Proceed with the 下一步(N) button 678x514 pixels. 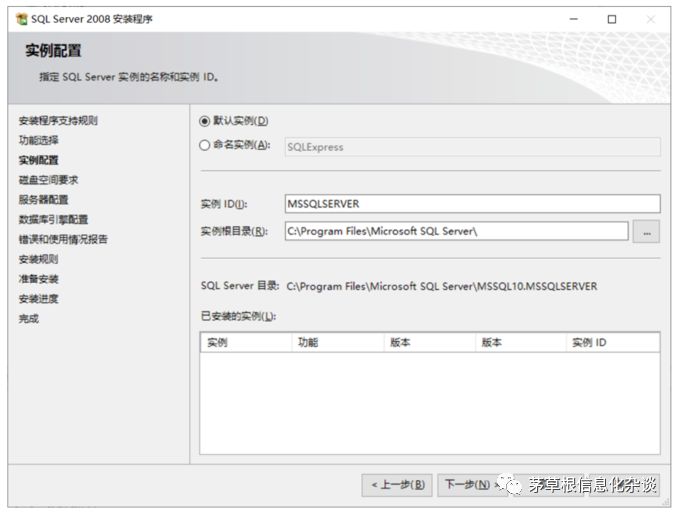(472, 485)
